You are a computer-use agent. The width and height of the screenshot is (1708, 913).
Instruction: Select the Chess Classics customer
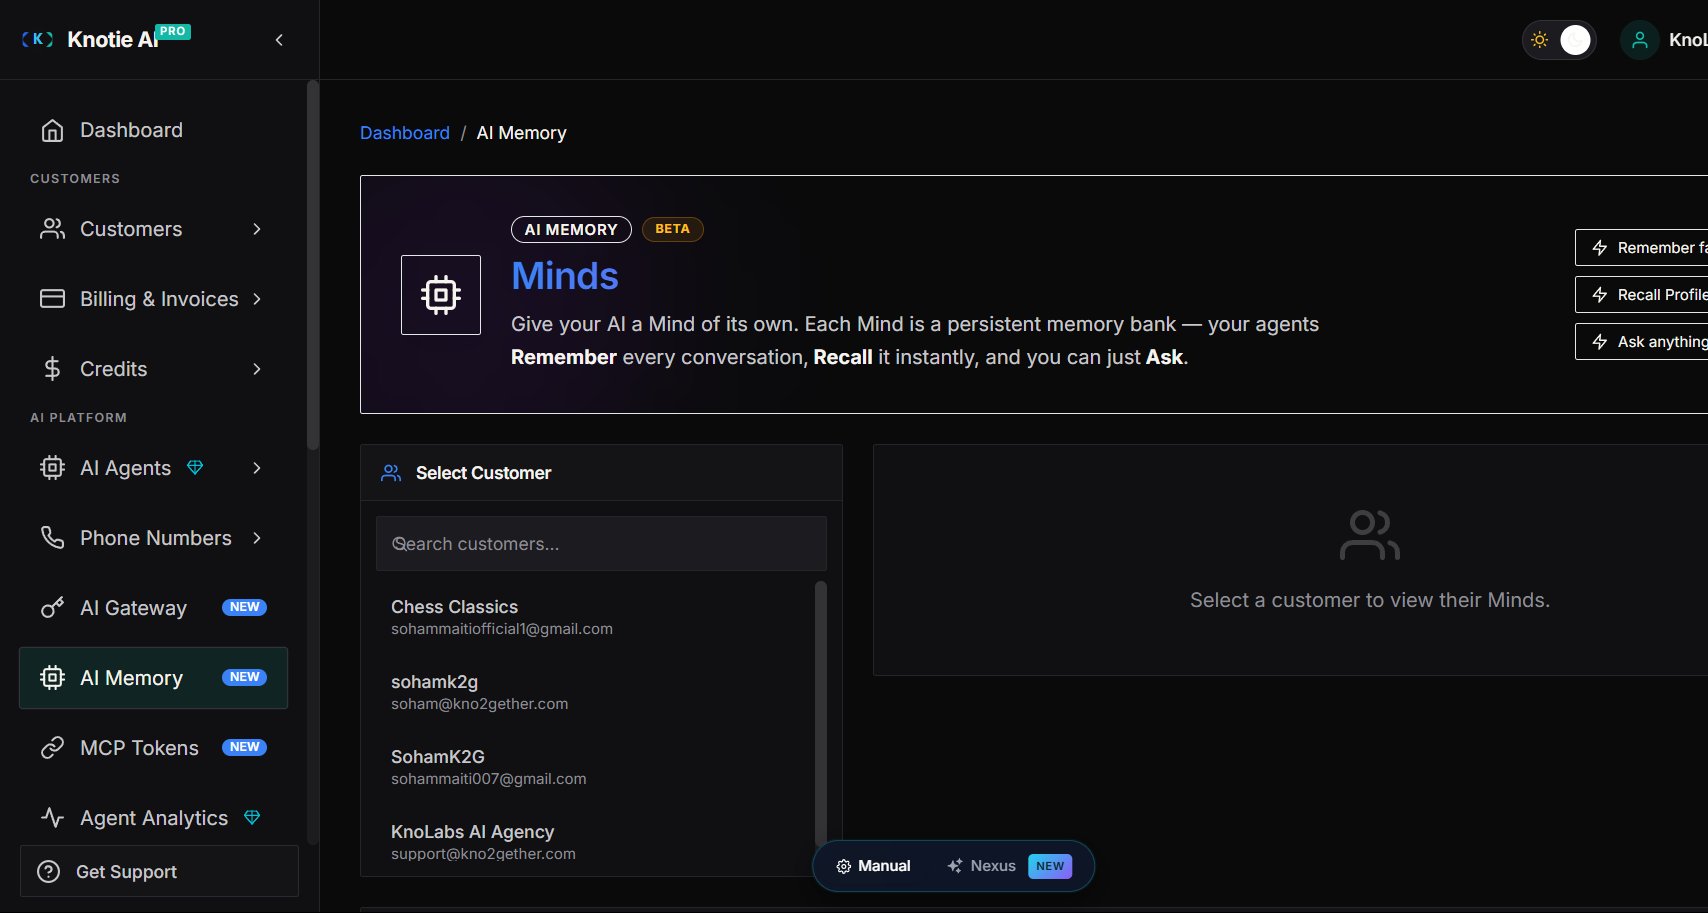(x=596, y=617)
